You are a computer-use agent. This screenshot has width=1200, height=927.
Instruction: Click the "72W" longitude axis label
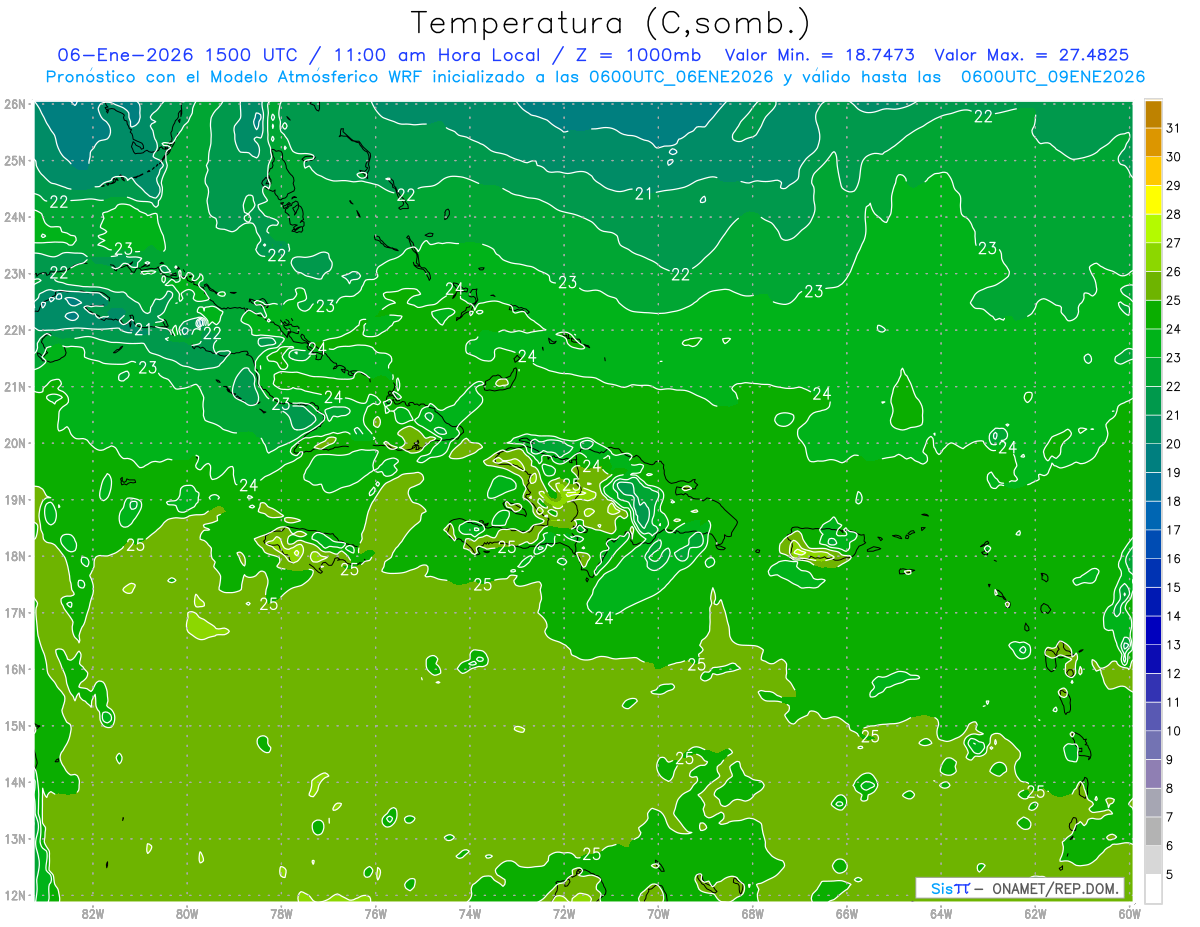point(564,913)
